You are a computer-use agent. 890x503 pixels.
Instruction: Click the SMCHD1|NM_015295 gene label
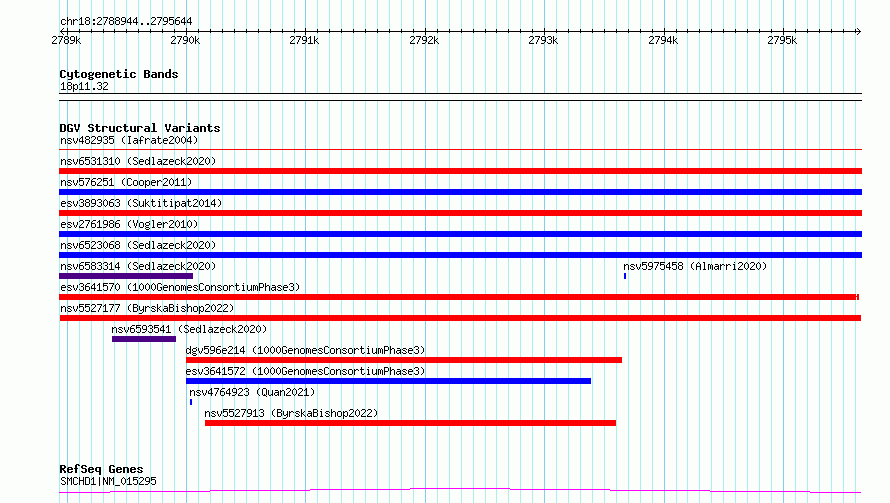click(x=108, y=481)
